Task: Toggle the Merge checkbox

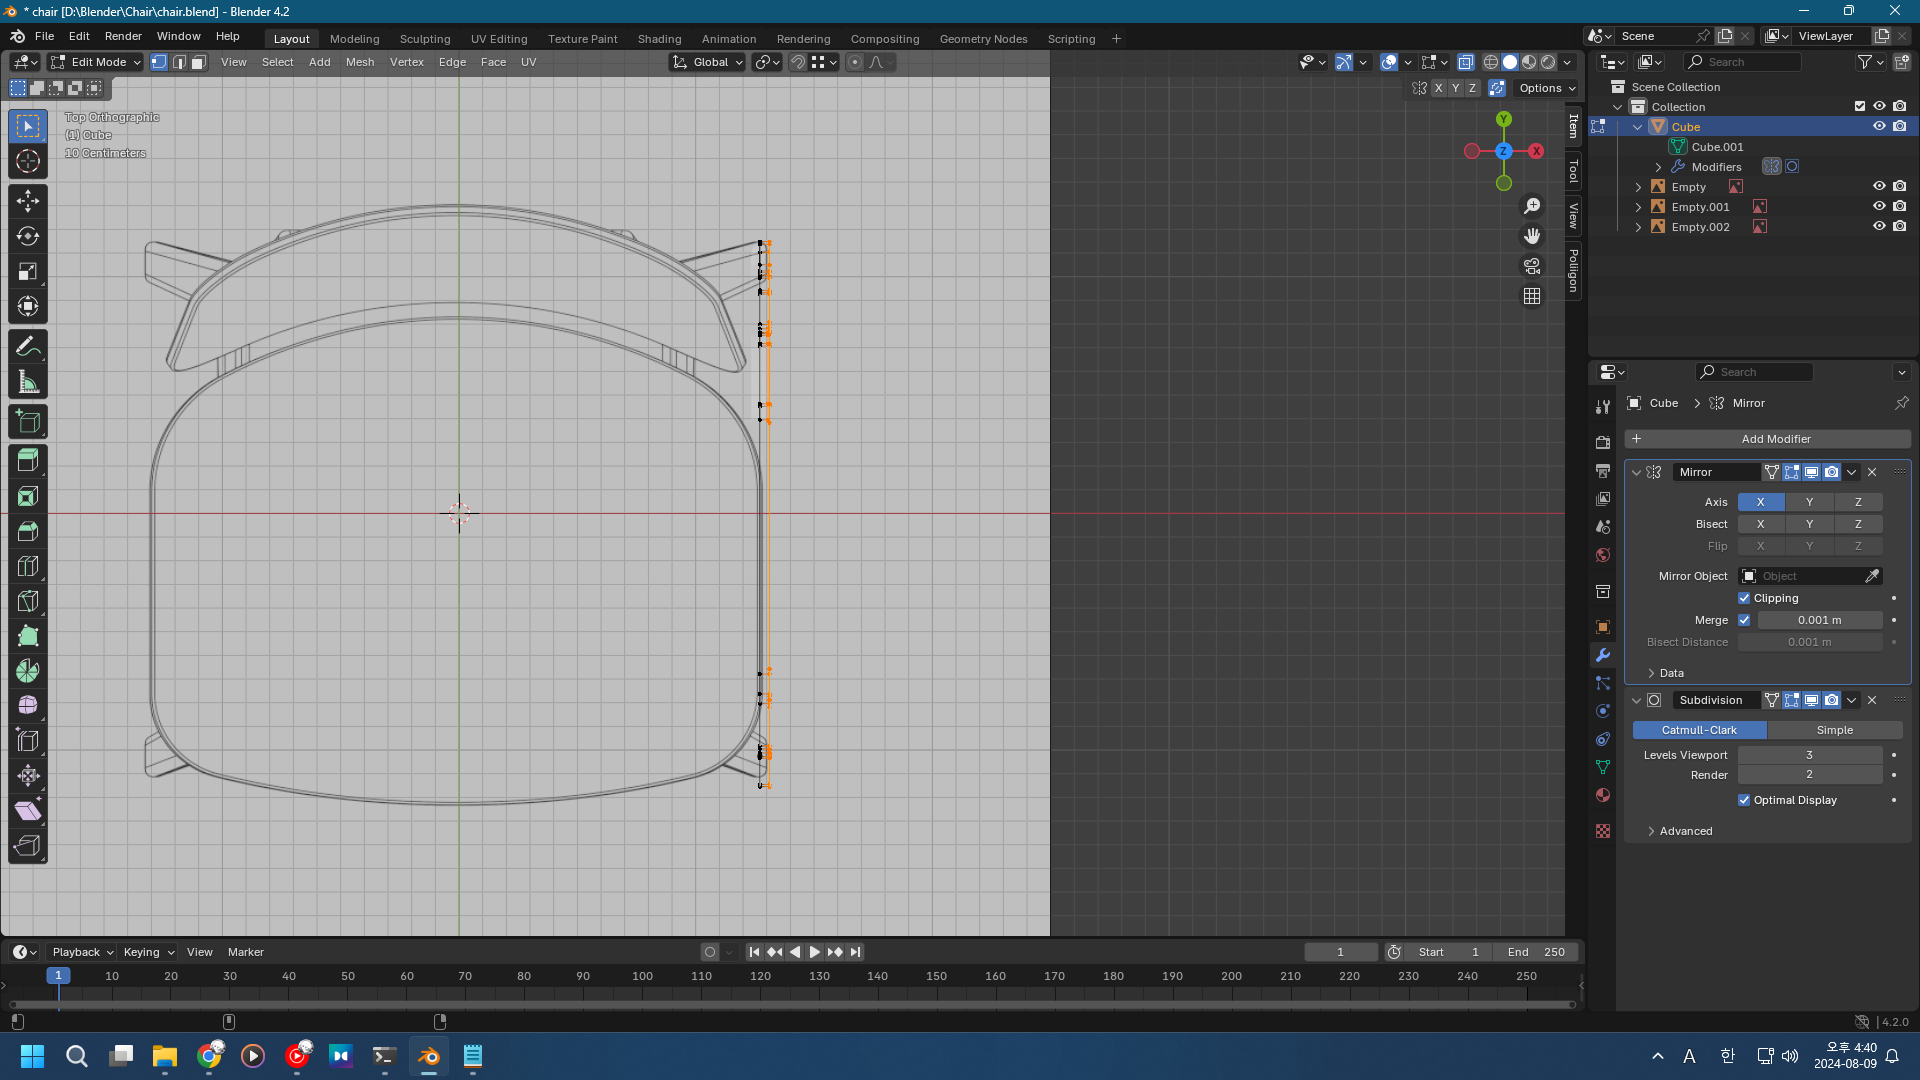Action: pyautogui.click(x=1744, y=620)
